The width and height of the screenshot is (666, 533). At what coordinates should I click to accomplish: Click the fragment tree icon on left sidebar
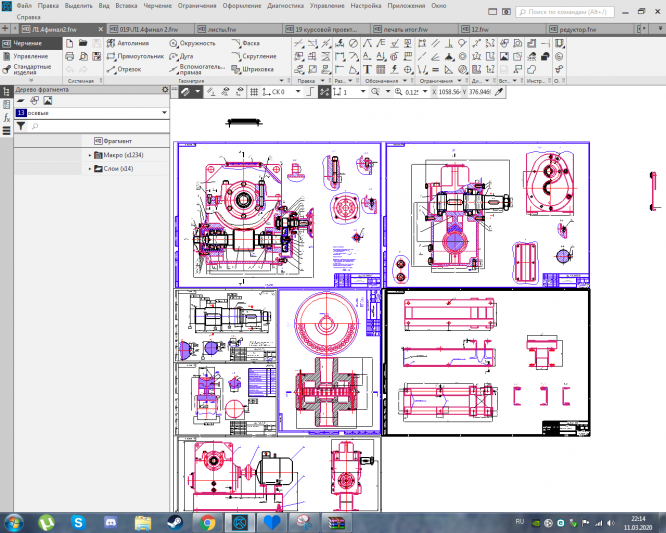(x=6, y=92)
